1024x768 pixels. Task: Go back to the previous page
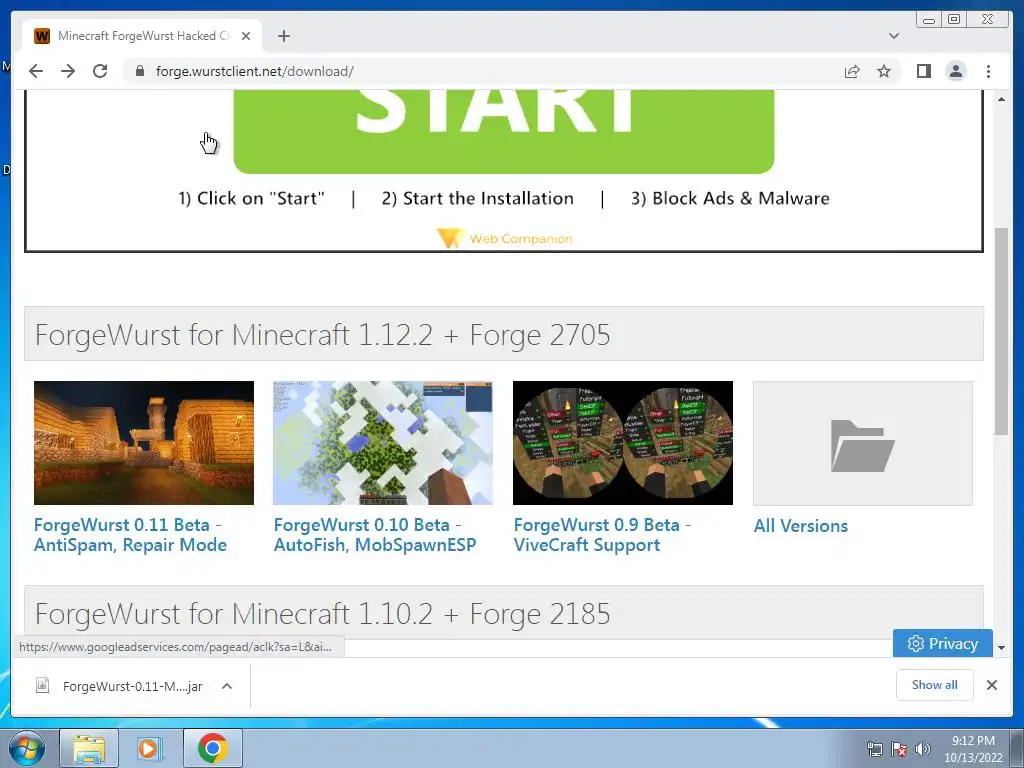tap(36, 71)
